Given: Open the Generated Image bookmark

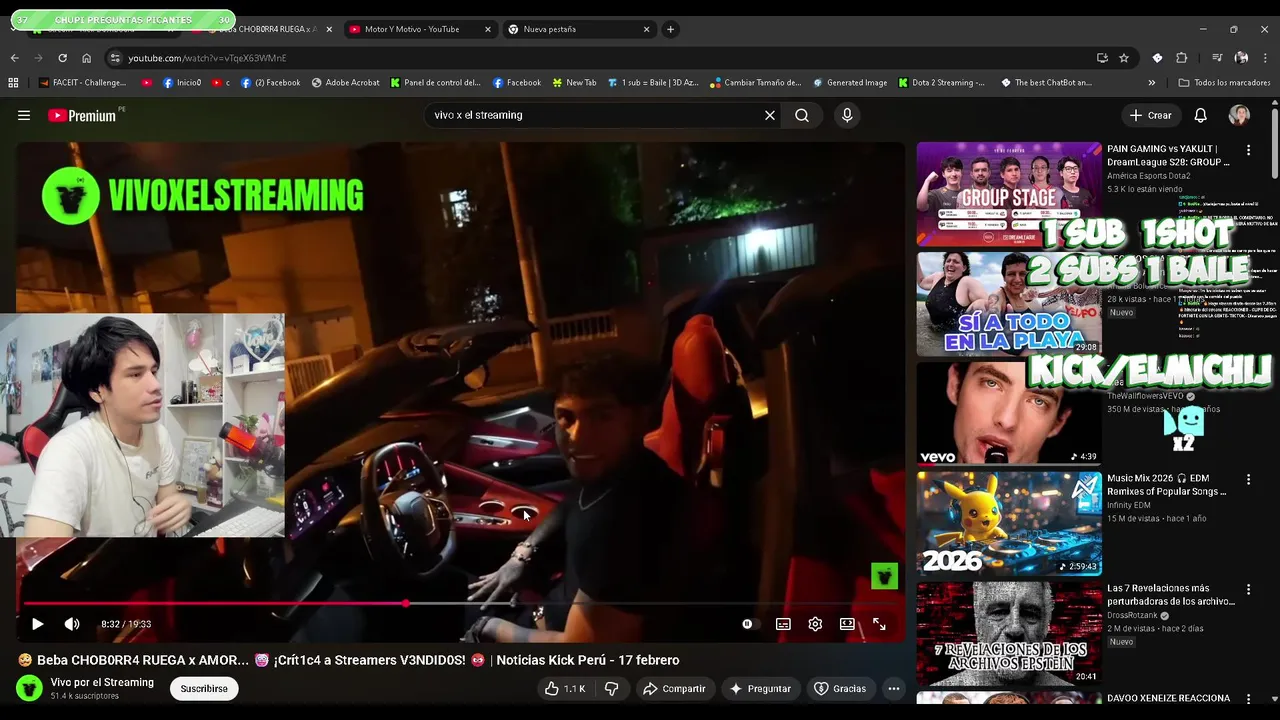Looking at the screenshot, I should (x=850, y=83).
